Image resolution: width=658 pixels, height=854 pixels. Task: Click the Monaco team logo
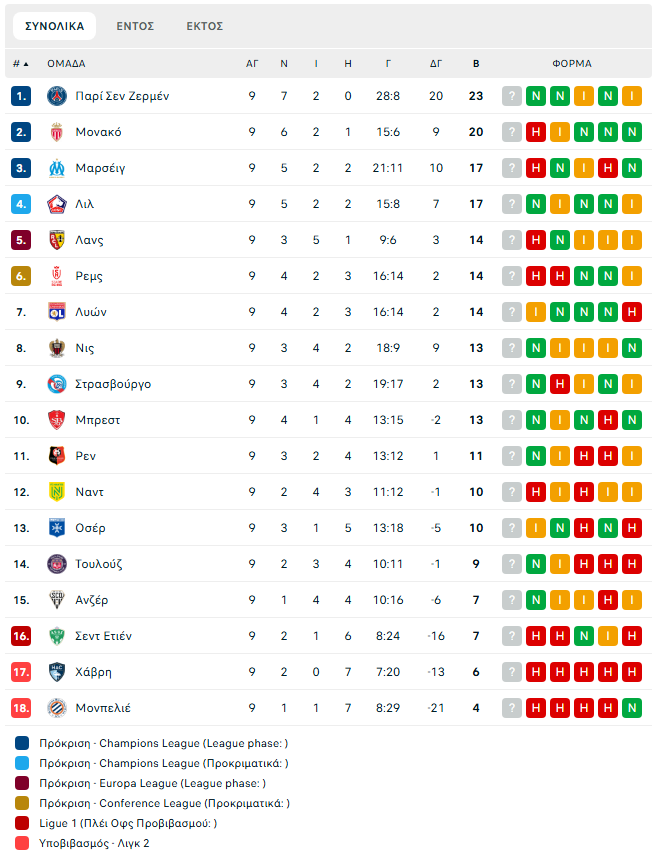click(56, 132)
